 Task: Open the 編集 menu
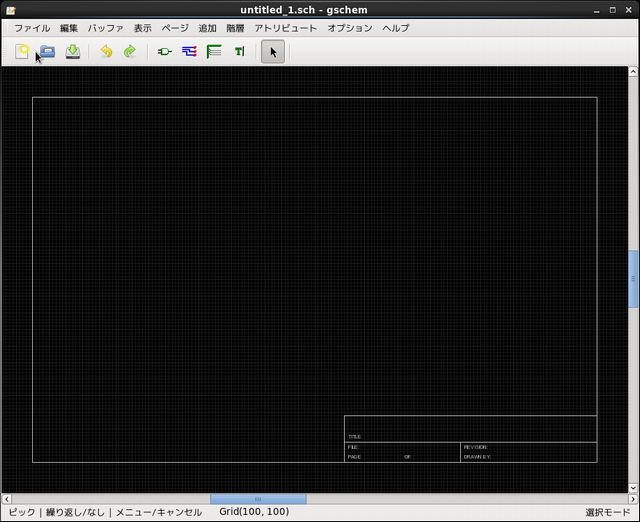[69, 28]
